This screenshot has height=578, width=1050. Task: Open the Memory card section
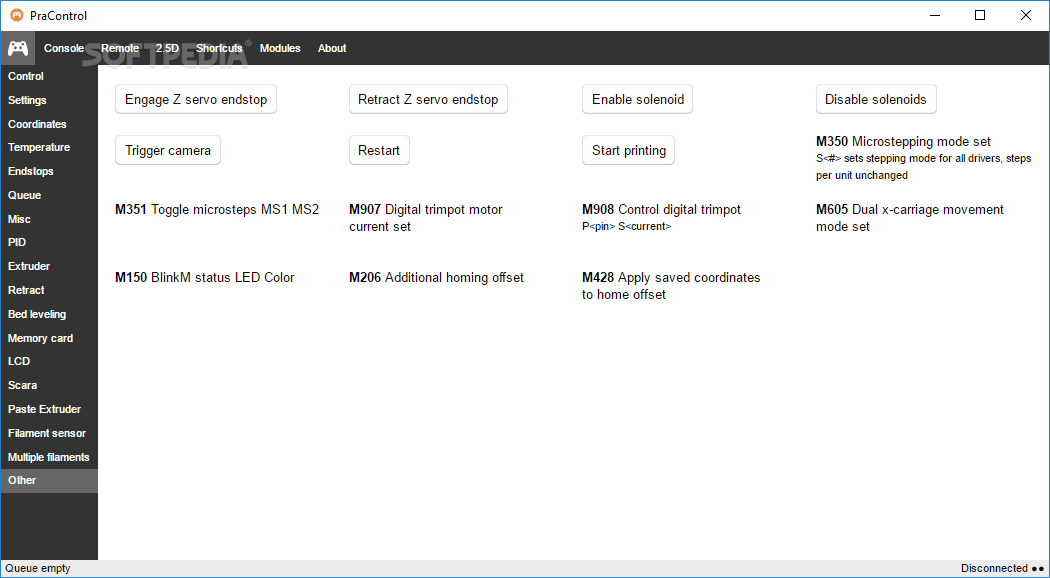coord(50,338)
